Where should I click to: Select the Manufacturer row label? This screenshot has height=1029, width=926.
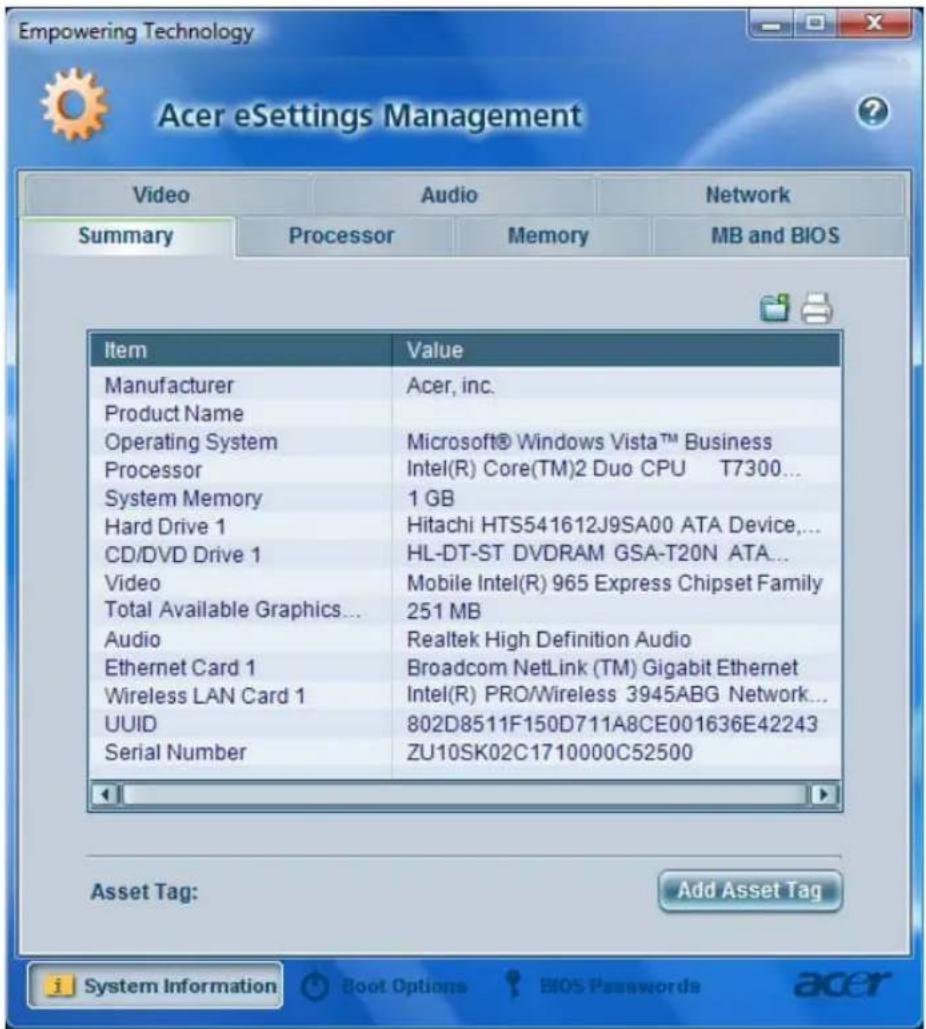169,385
